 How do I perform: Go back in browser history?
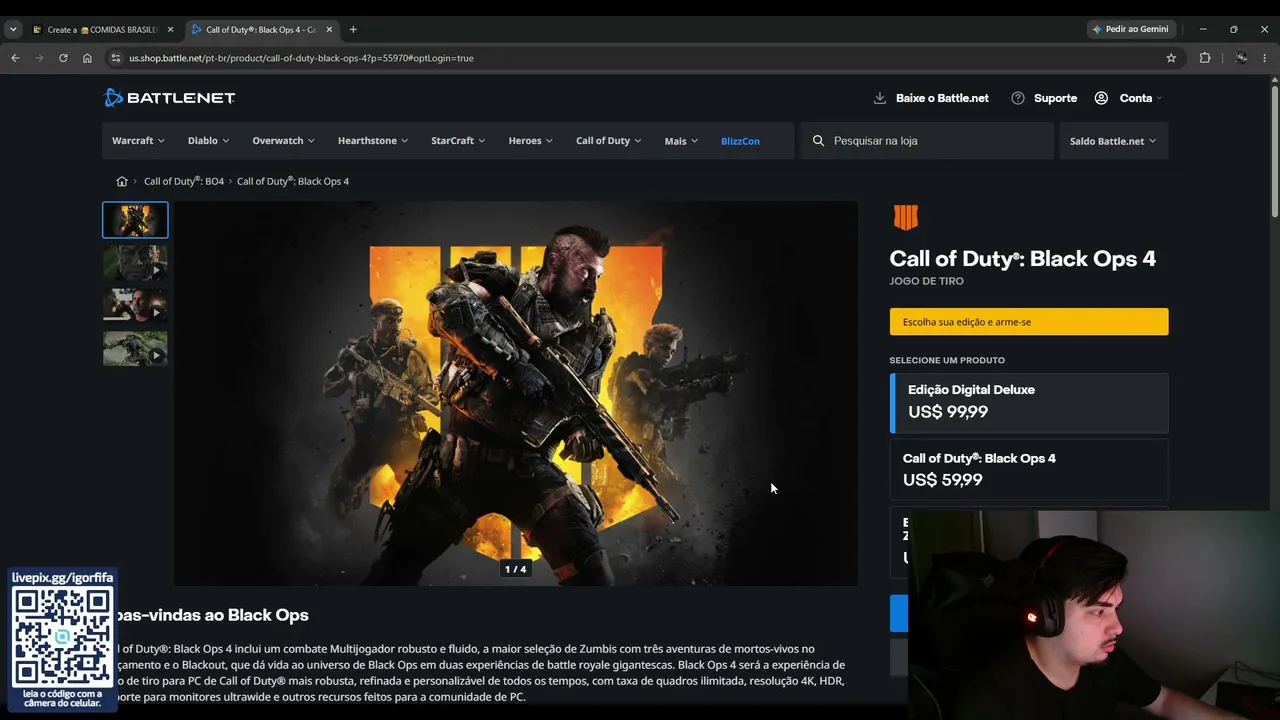pyautogui.click(x=15, y=58)
